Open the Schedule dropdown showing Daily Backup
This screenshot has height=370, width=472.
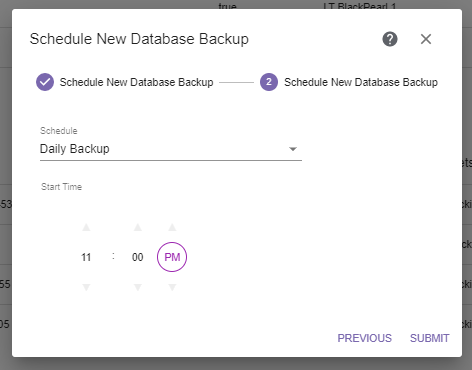coord(171,149)
